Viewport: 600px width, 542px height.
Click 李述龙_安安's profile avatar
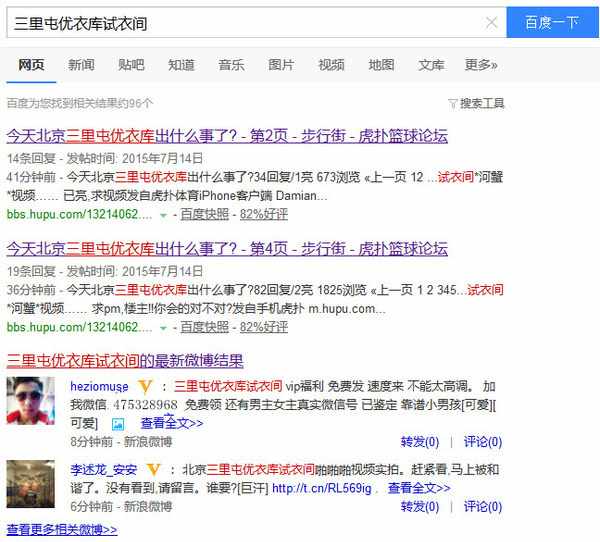click(x=31, y=484)
